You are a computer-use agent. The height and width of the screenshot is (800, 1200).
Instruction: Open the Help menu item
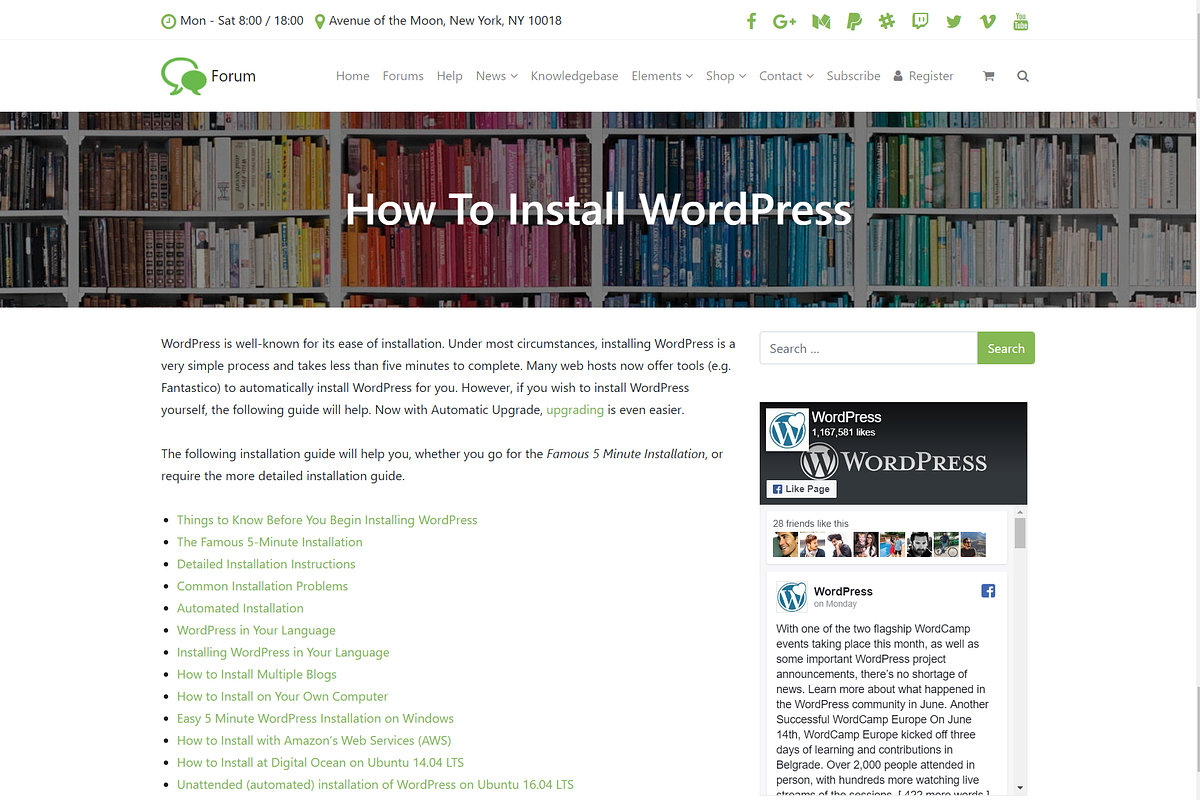[x=450, y=76]
